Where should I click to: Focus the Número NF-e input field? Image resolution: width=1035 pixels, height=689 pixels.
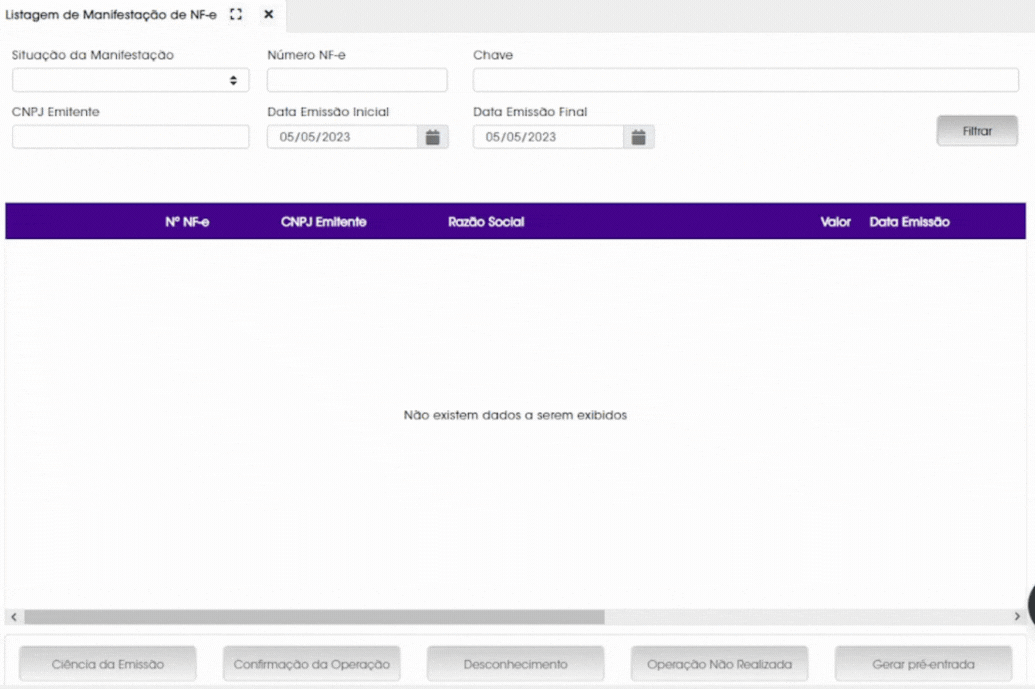(x=357, y=81)
